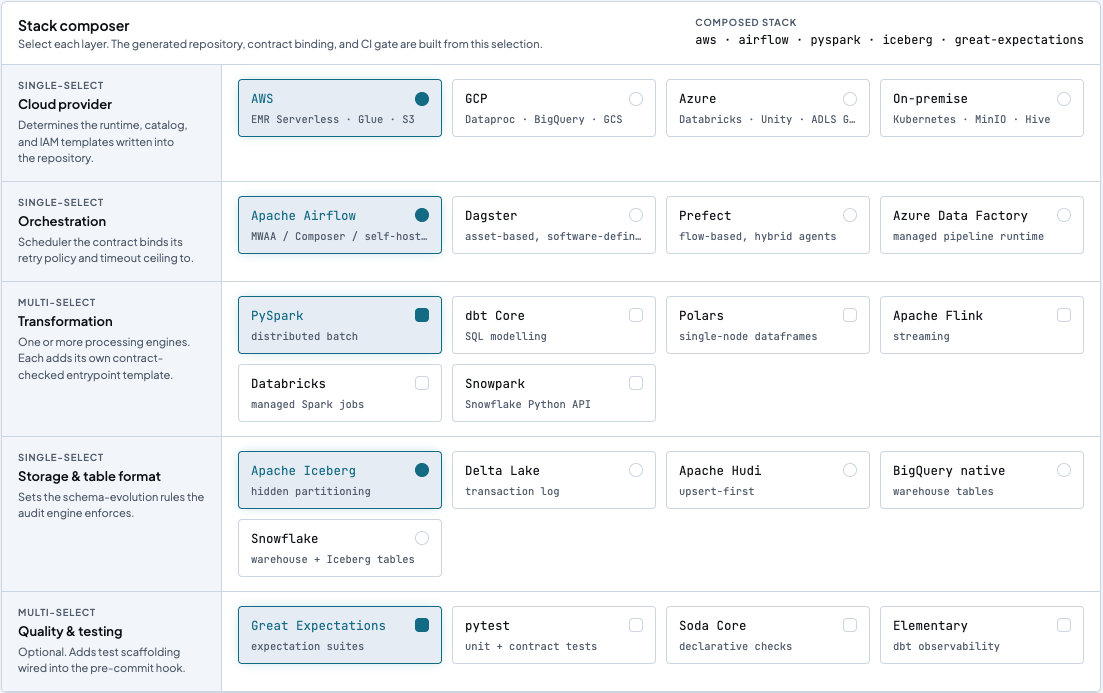Viewport: 1103px width, 693px height.
Task: Click the 'asset-based, software-defin…' text
Action: pos(553,236)
